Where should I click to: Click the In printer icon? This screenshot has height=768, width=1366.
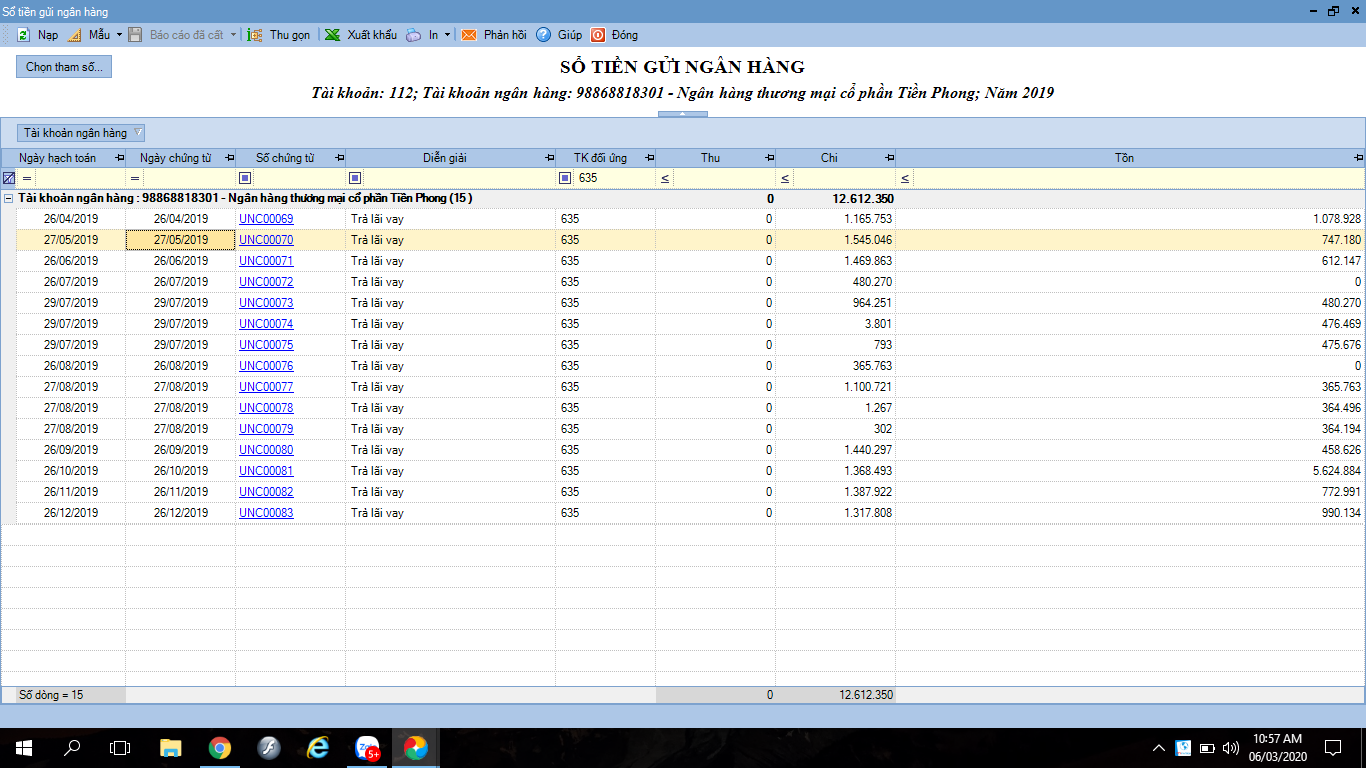[414, 35]
